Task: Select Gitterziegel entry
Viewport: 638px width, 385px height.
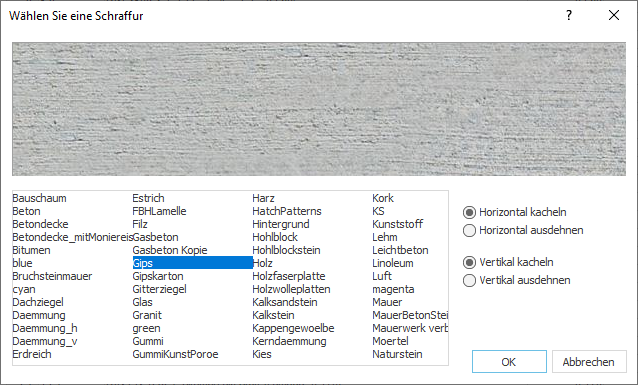Action: [160, 289]
